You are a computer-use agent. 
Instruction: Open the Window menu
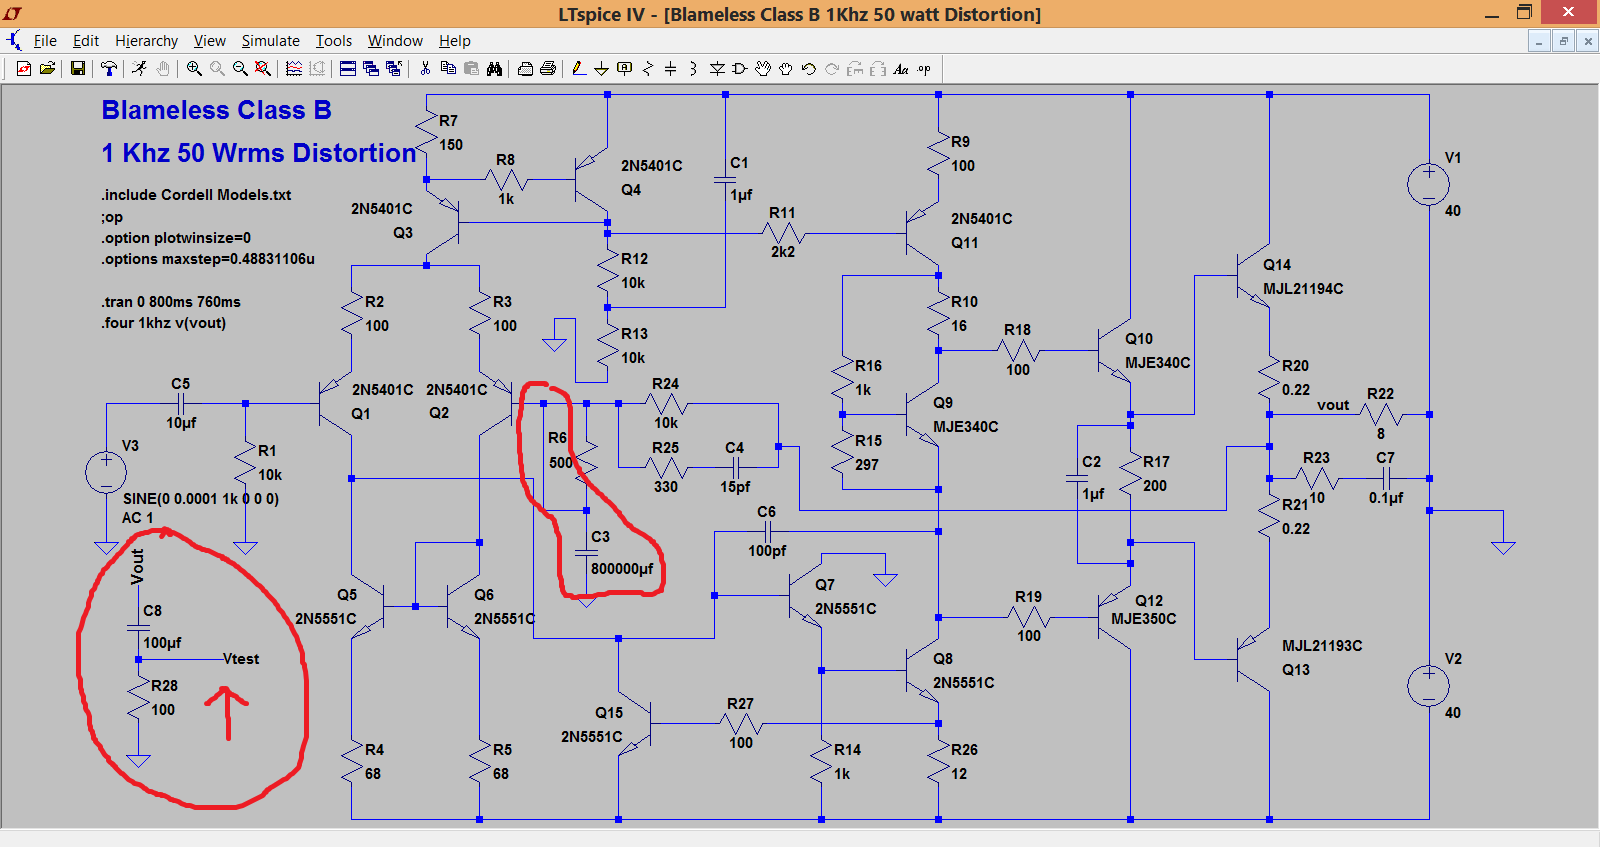(395, 41)
